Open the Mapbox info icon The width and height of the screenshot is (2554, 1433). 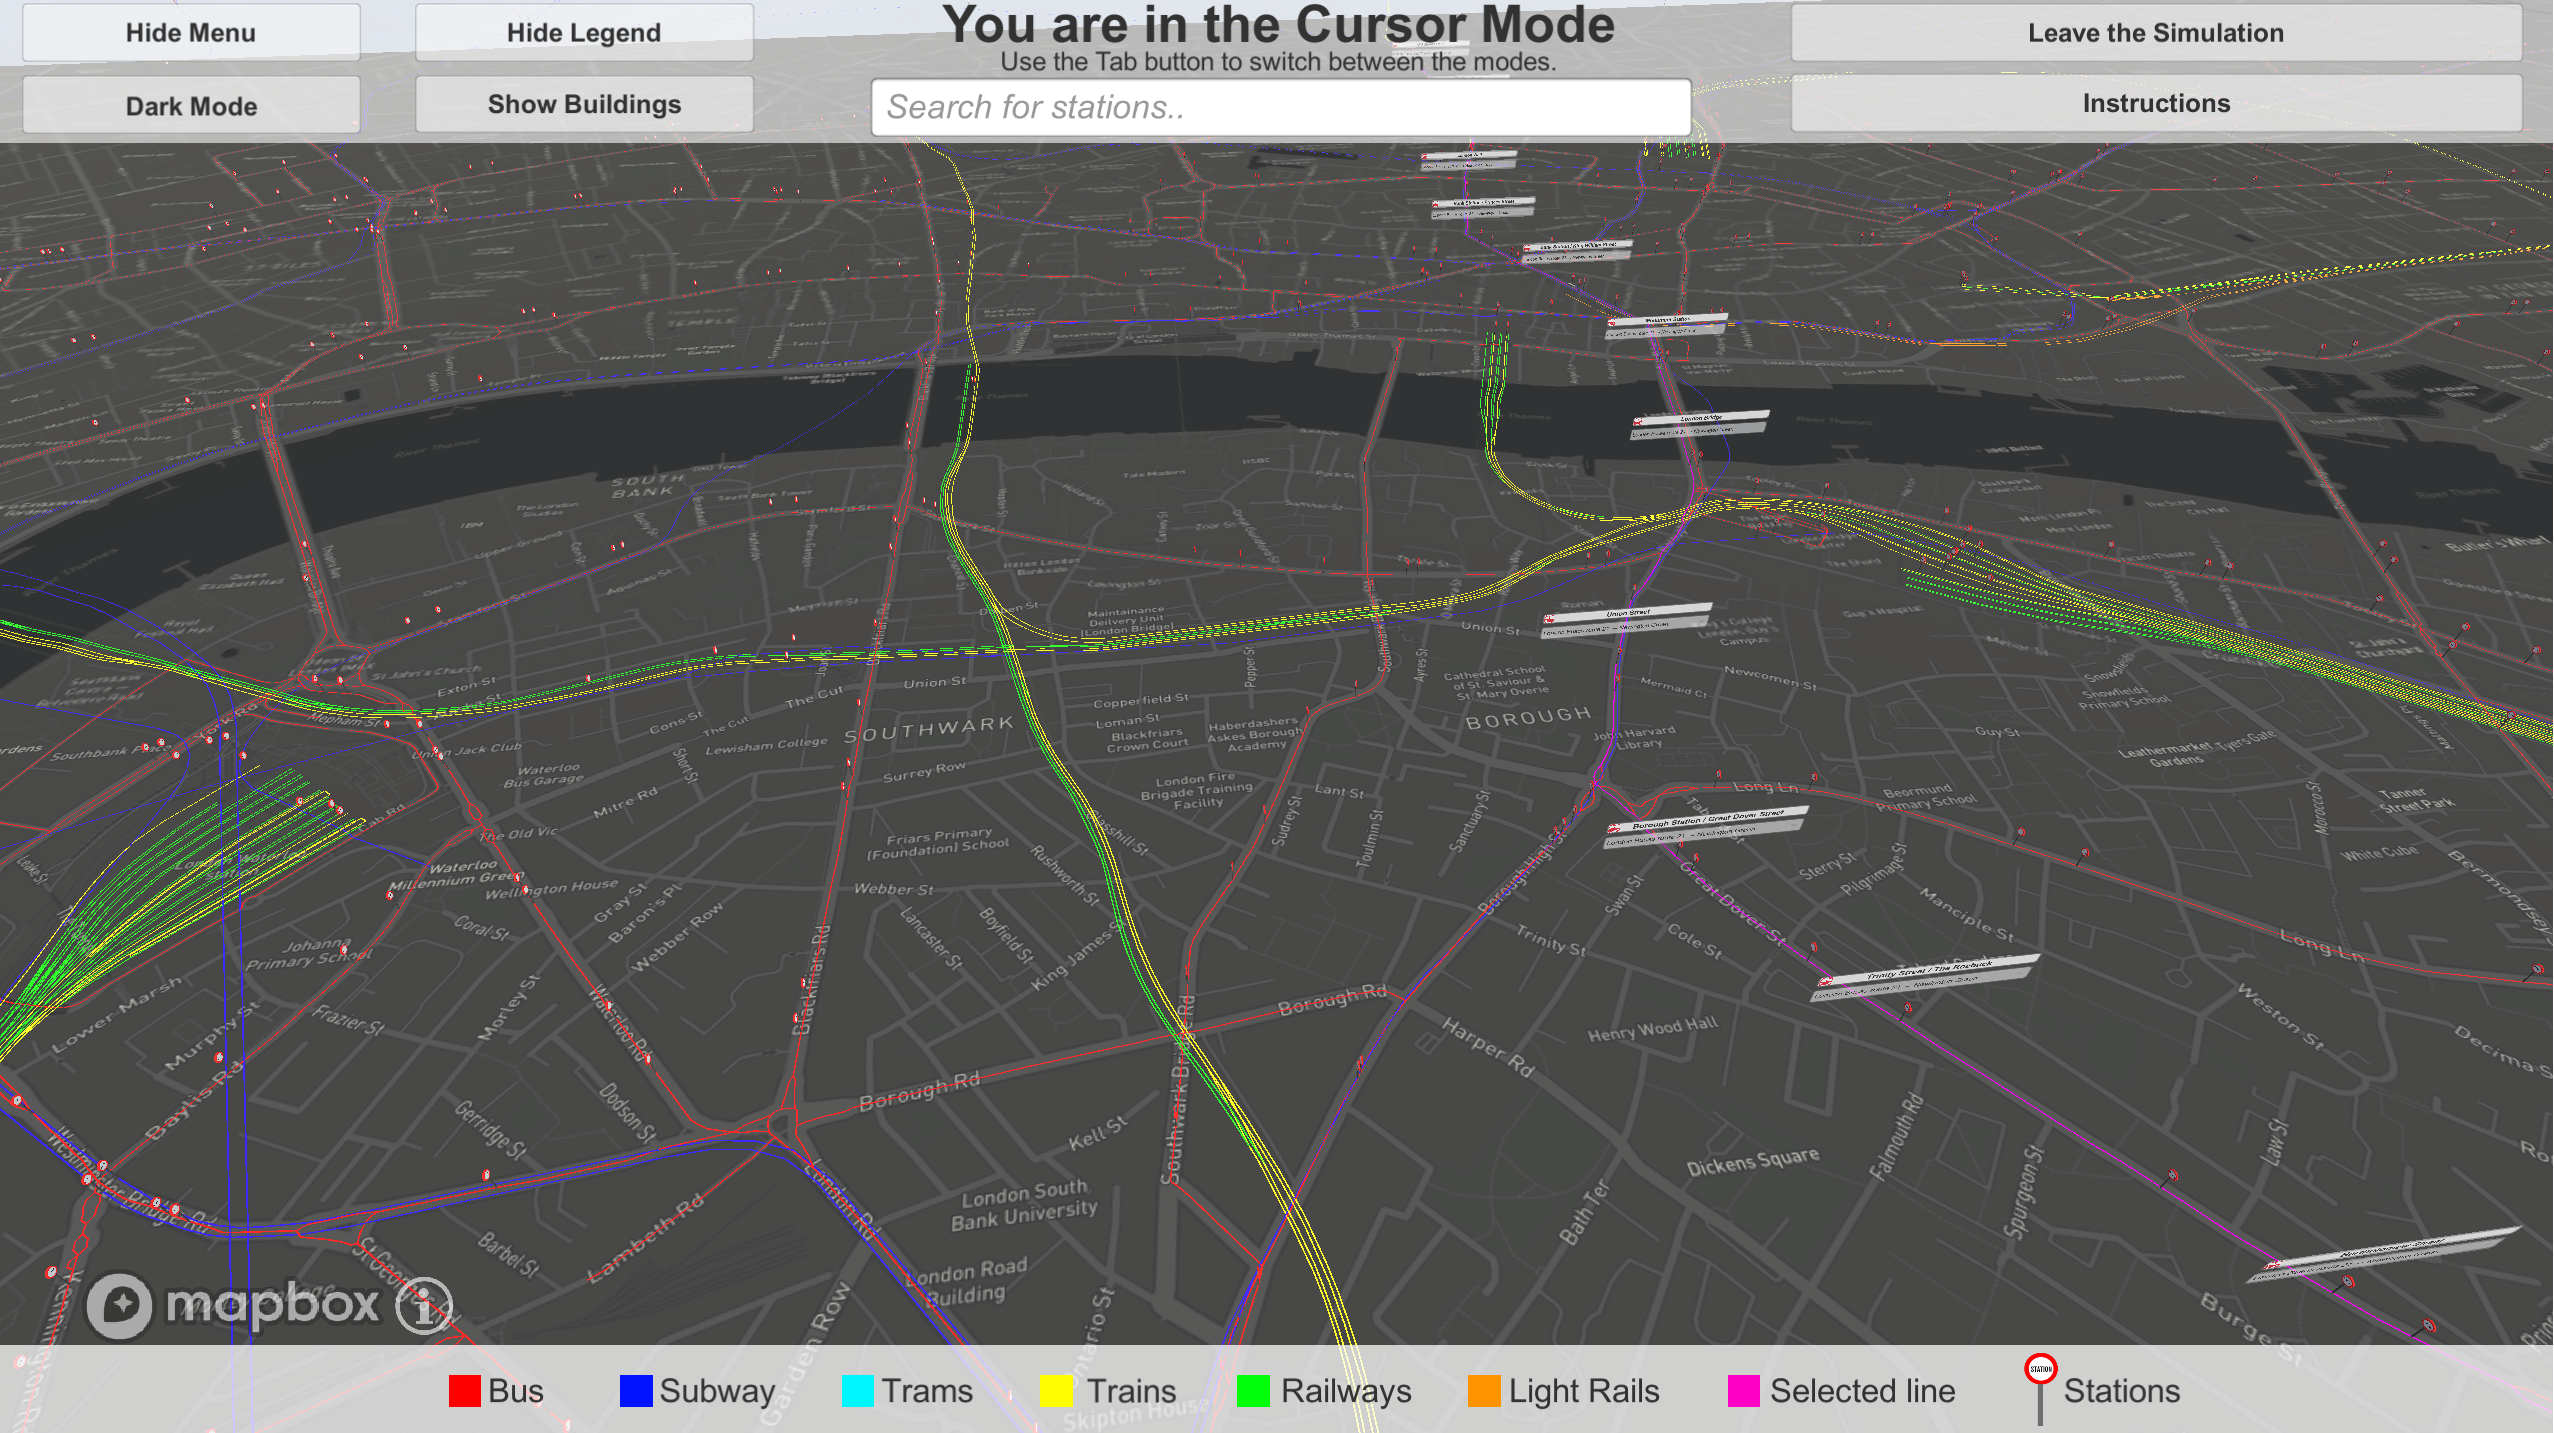point(424,1305)
